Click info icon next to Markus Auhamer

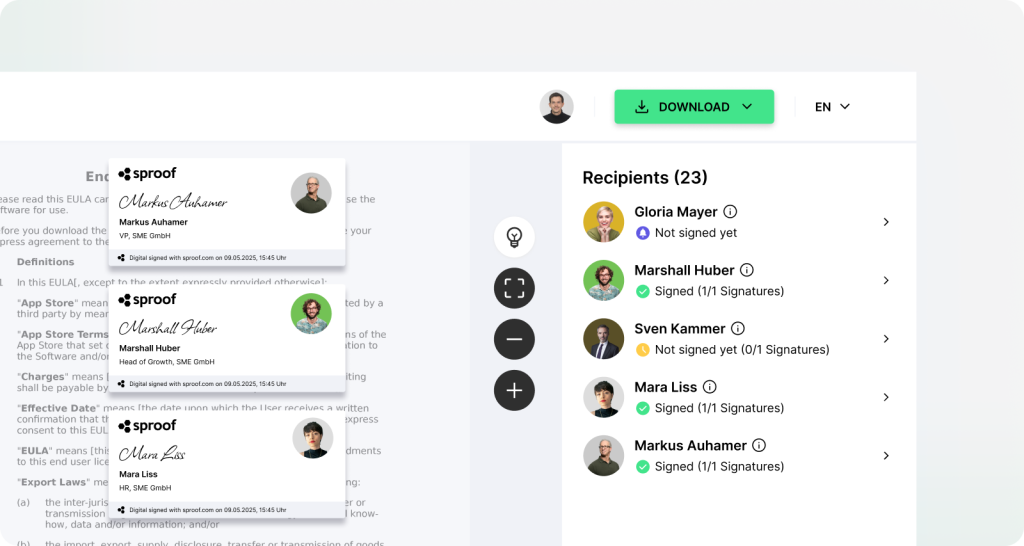(x=759, y=445)
